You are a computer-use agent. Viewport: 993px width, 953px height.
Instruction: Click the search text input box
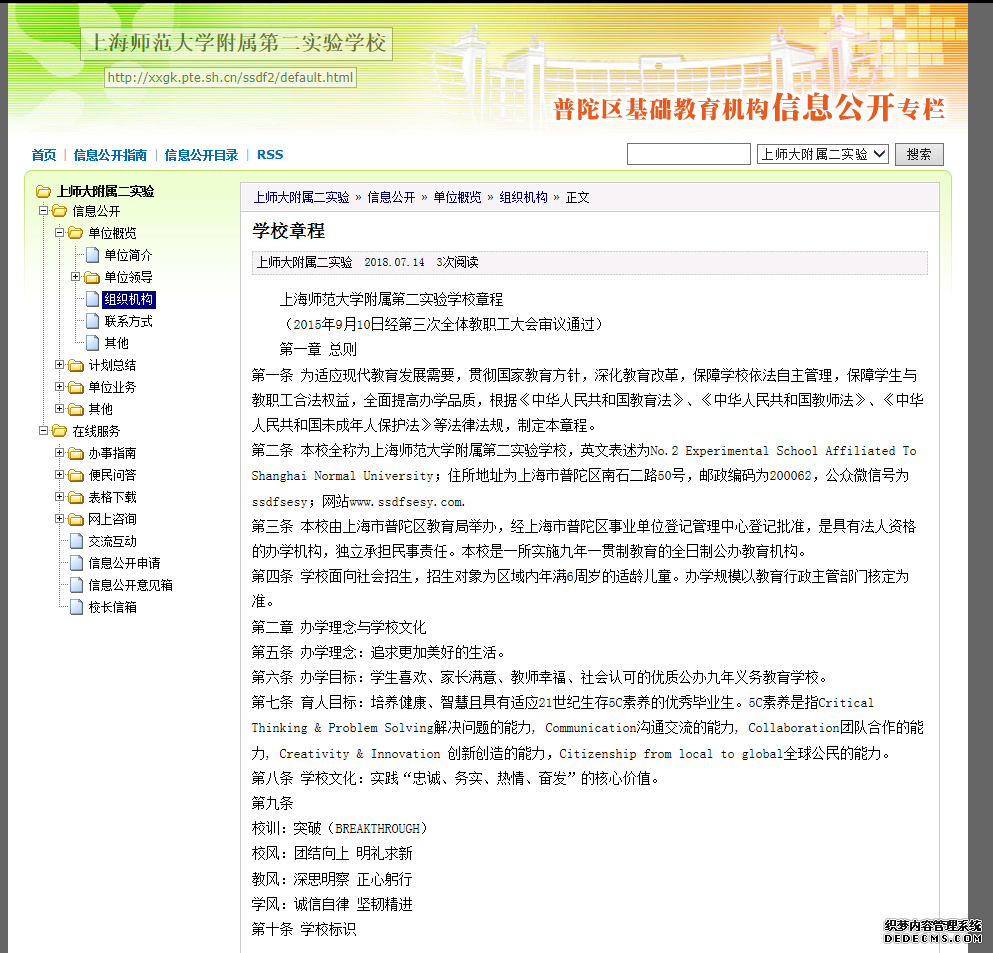pos(688,154)
